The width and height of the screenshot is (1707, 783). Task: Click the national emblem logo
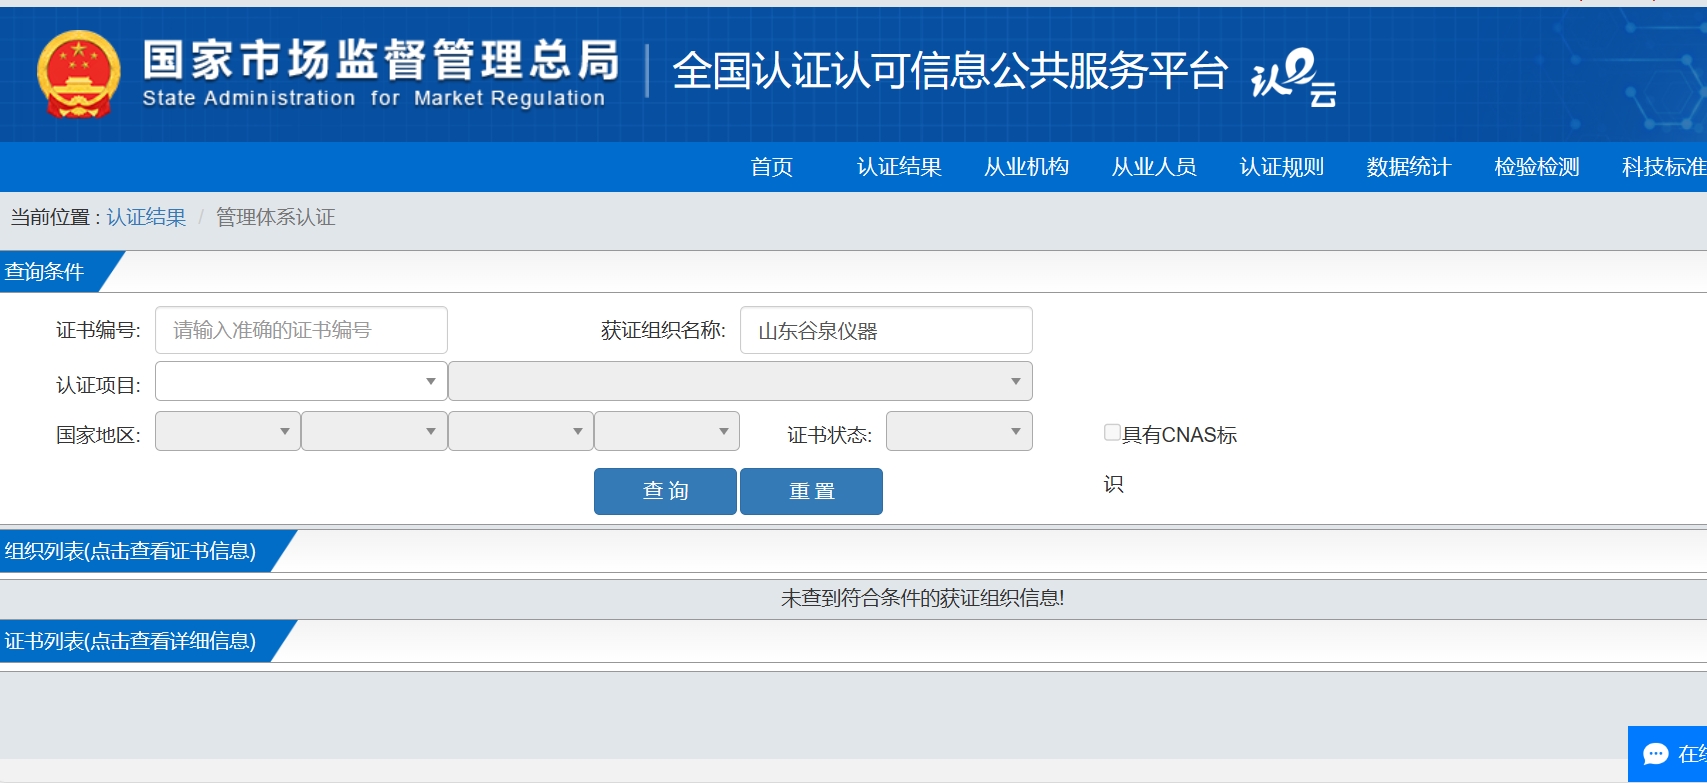click(78, 74)
